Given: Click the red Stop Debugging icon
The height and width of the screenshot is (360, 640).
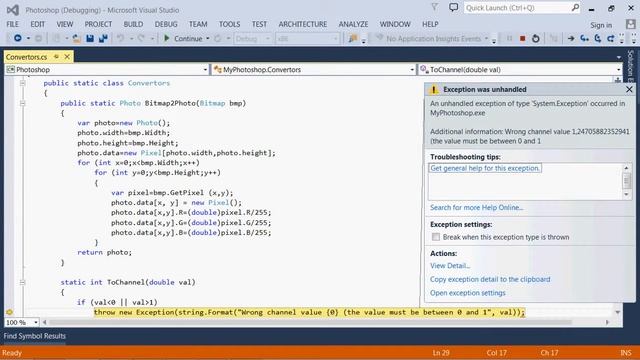Looking at the screenshot, I should pyautogui.click(x=522, y=38).
